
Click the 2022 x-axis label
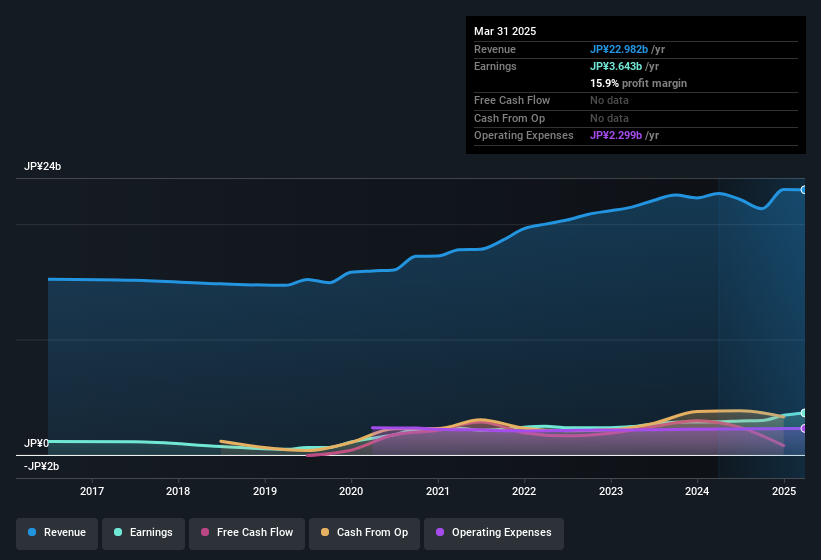[x=524, y=491]
